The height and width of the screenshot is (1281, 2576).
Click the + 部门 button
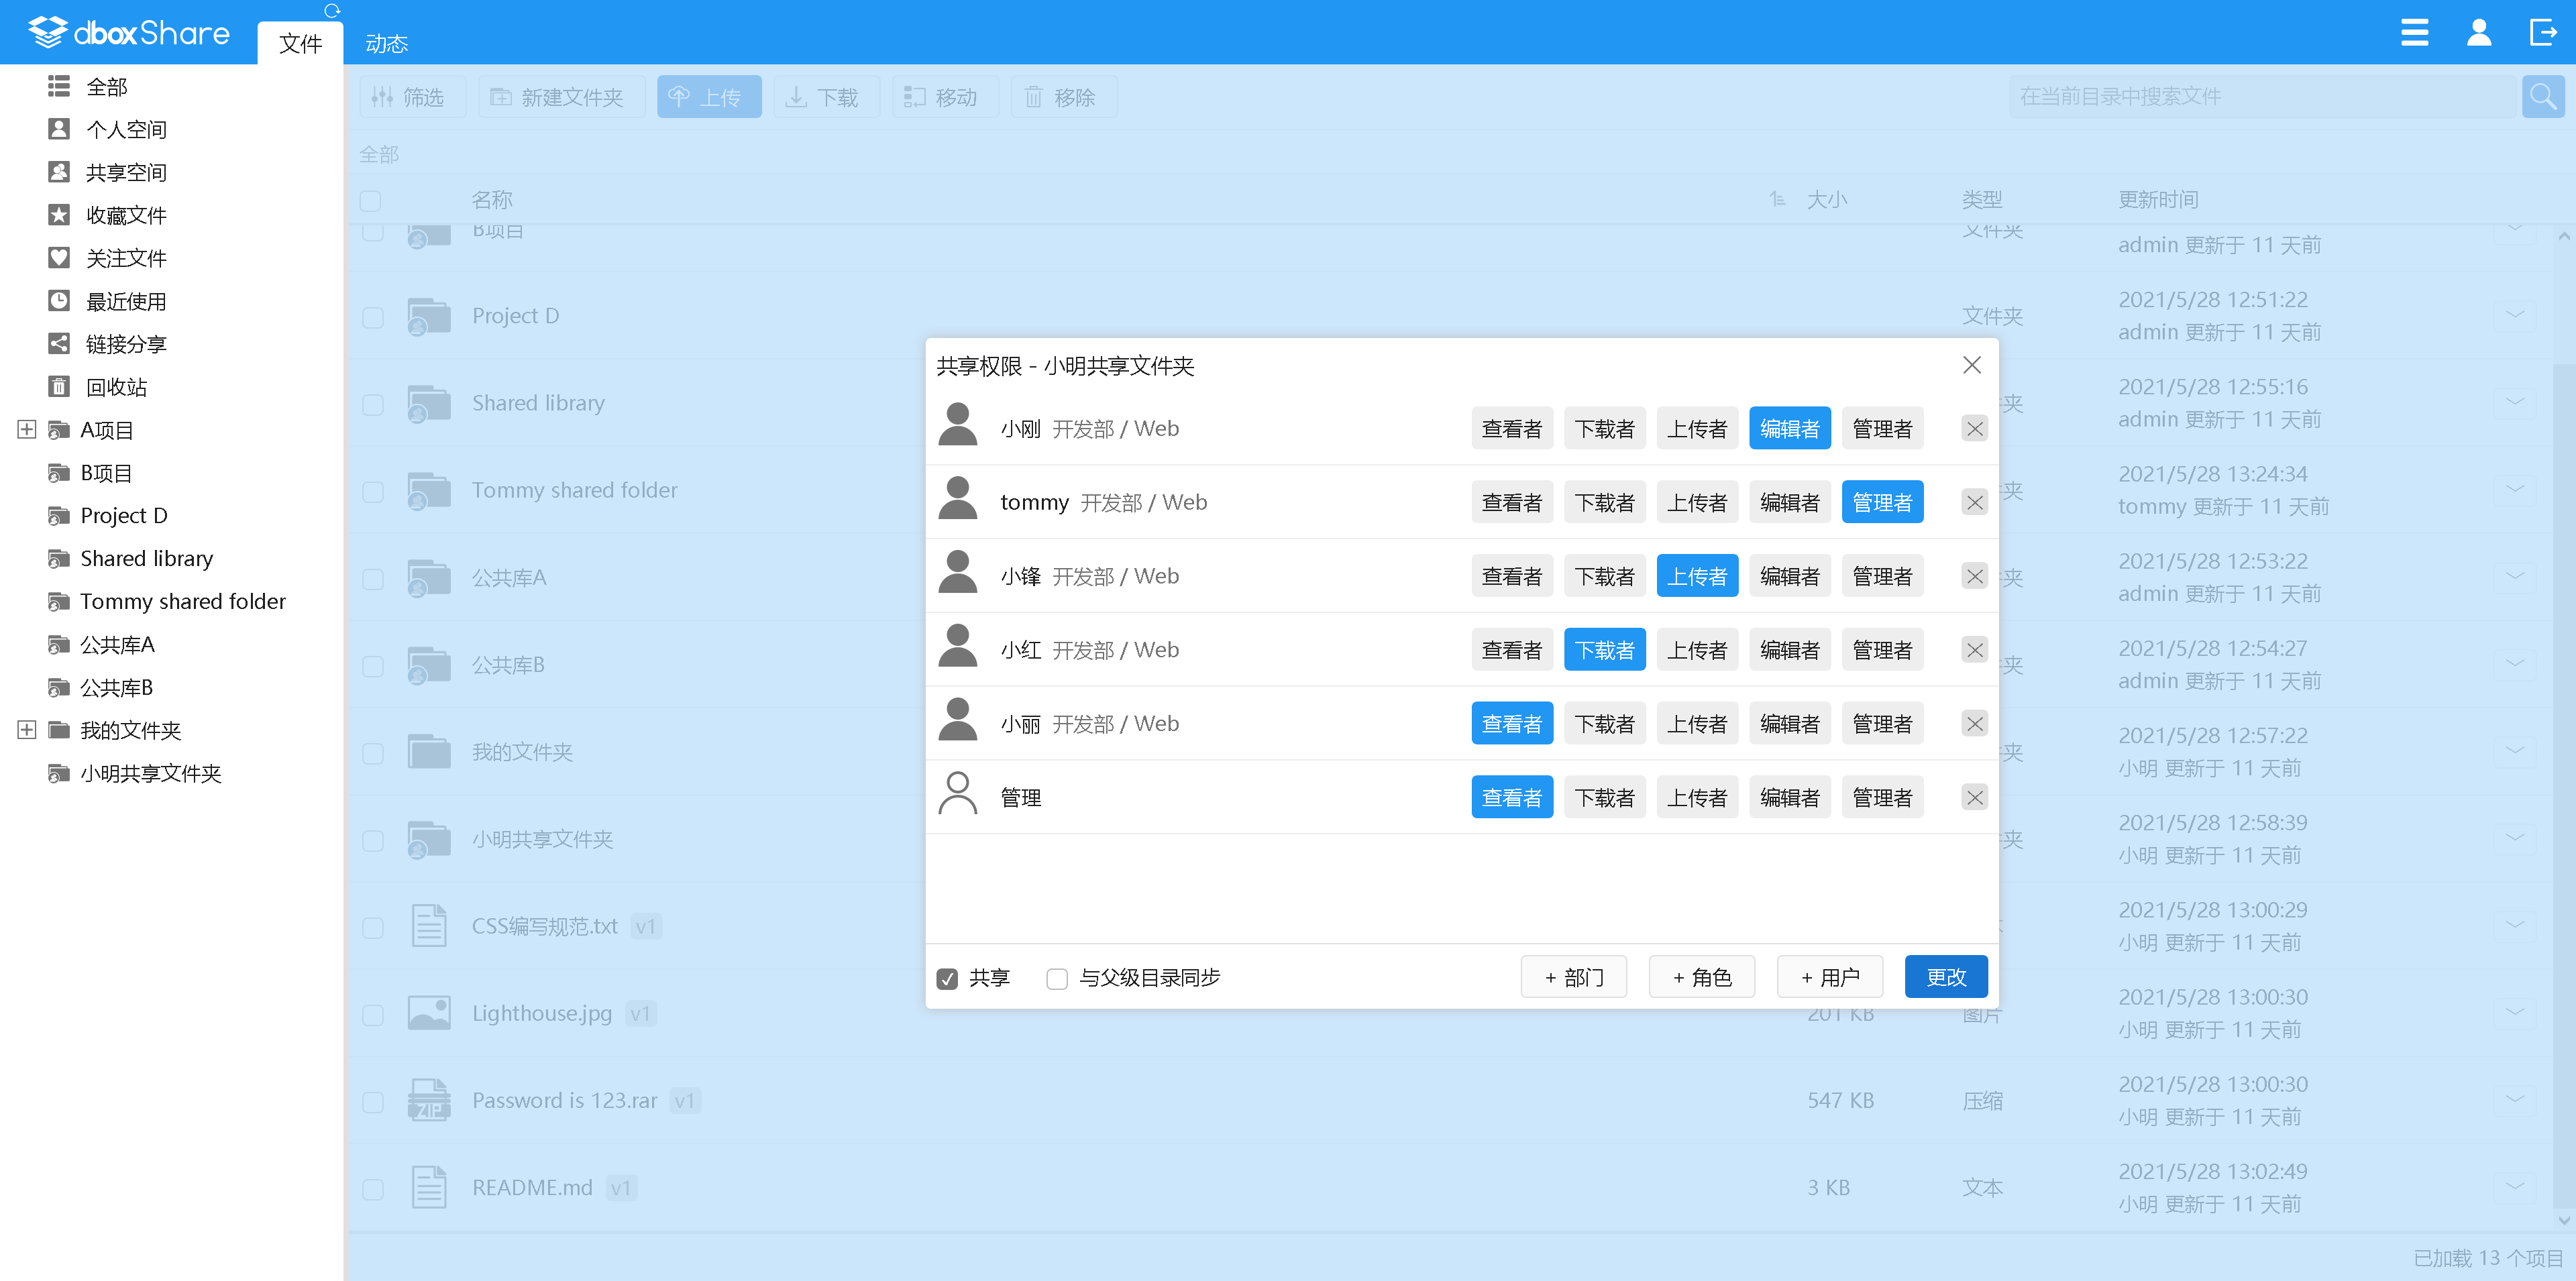click(x=1573, y=977)
